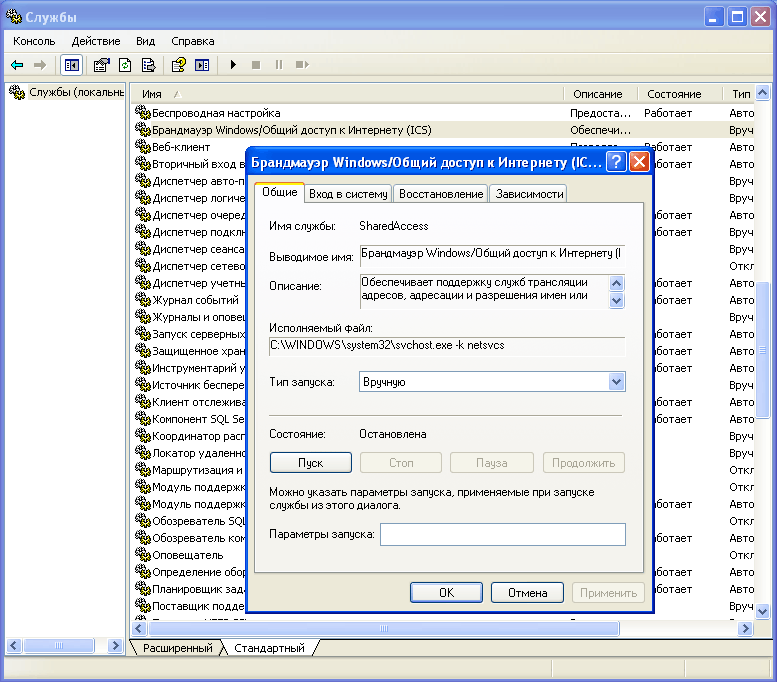777x682 pixels.
Task: Click the Back arrow toolbar icon
Action: [x=17, y=65]
